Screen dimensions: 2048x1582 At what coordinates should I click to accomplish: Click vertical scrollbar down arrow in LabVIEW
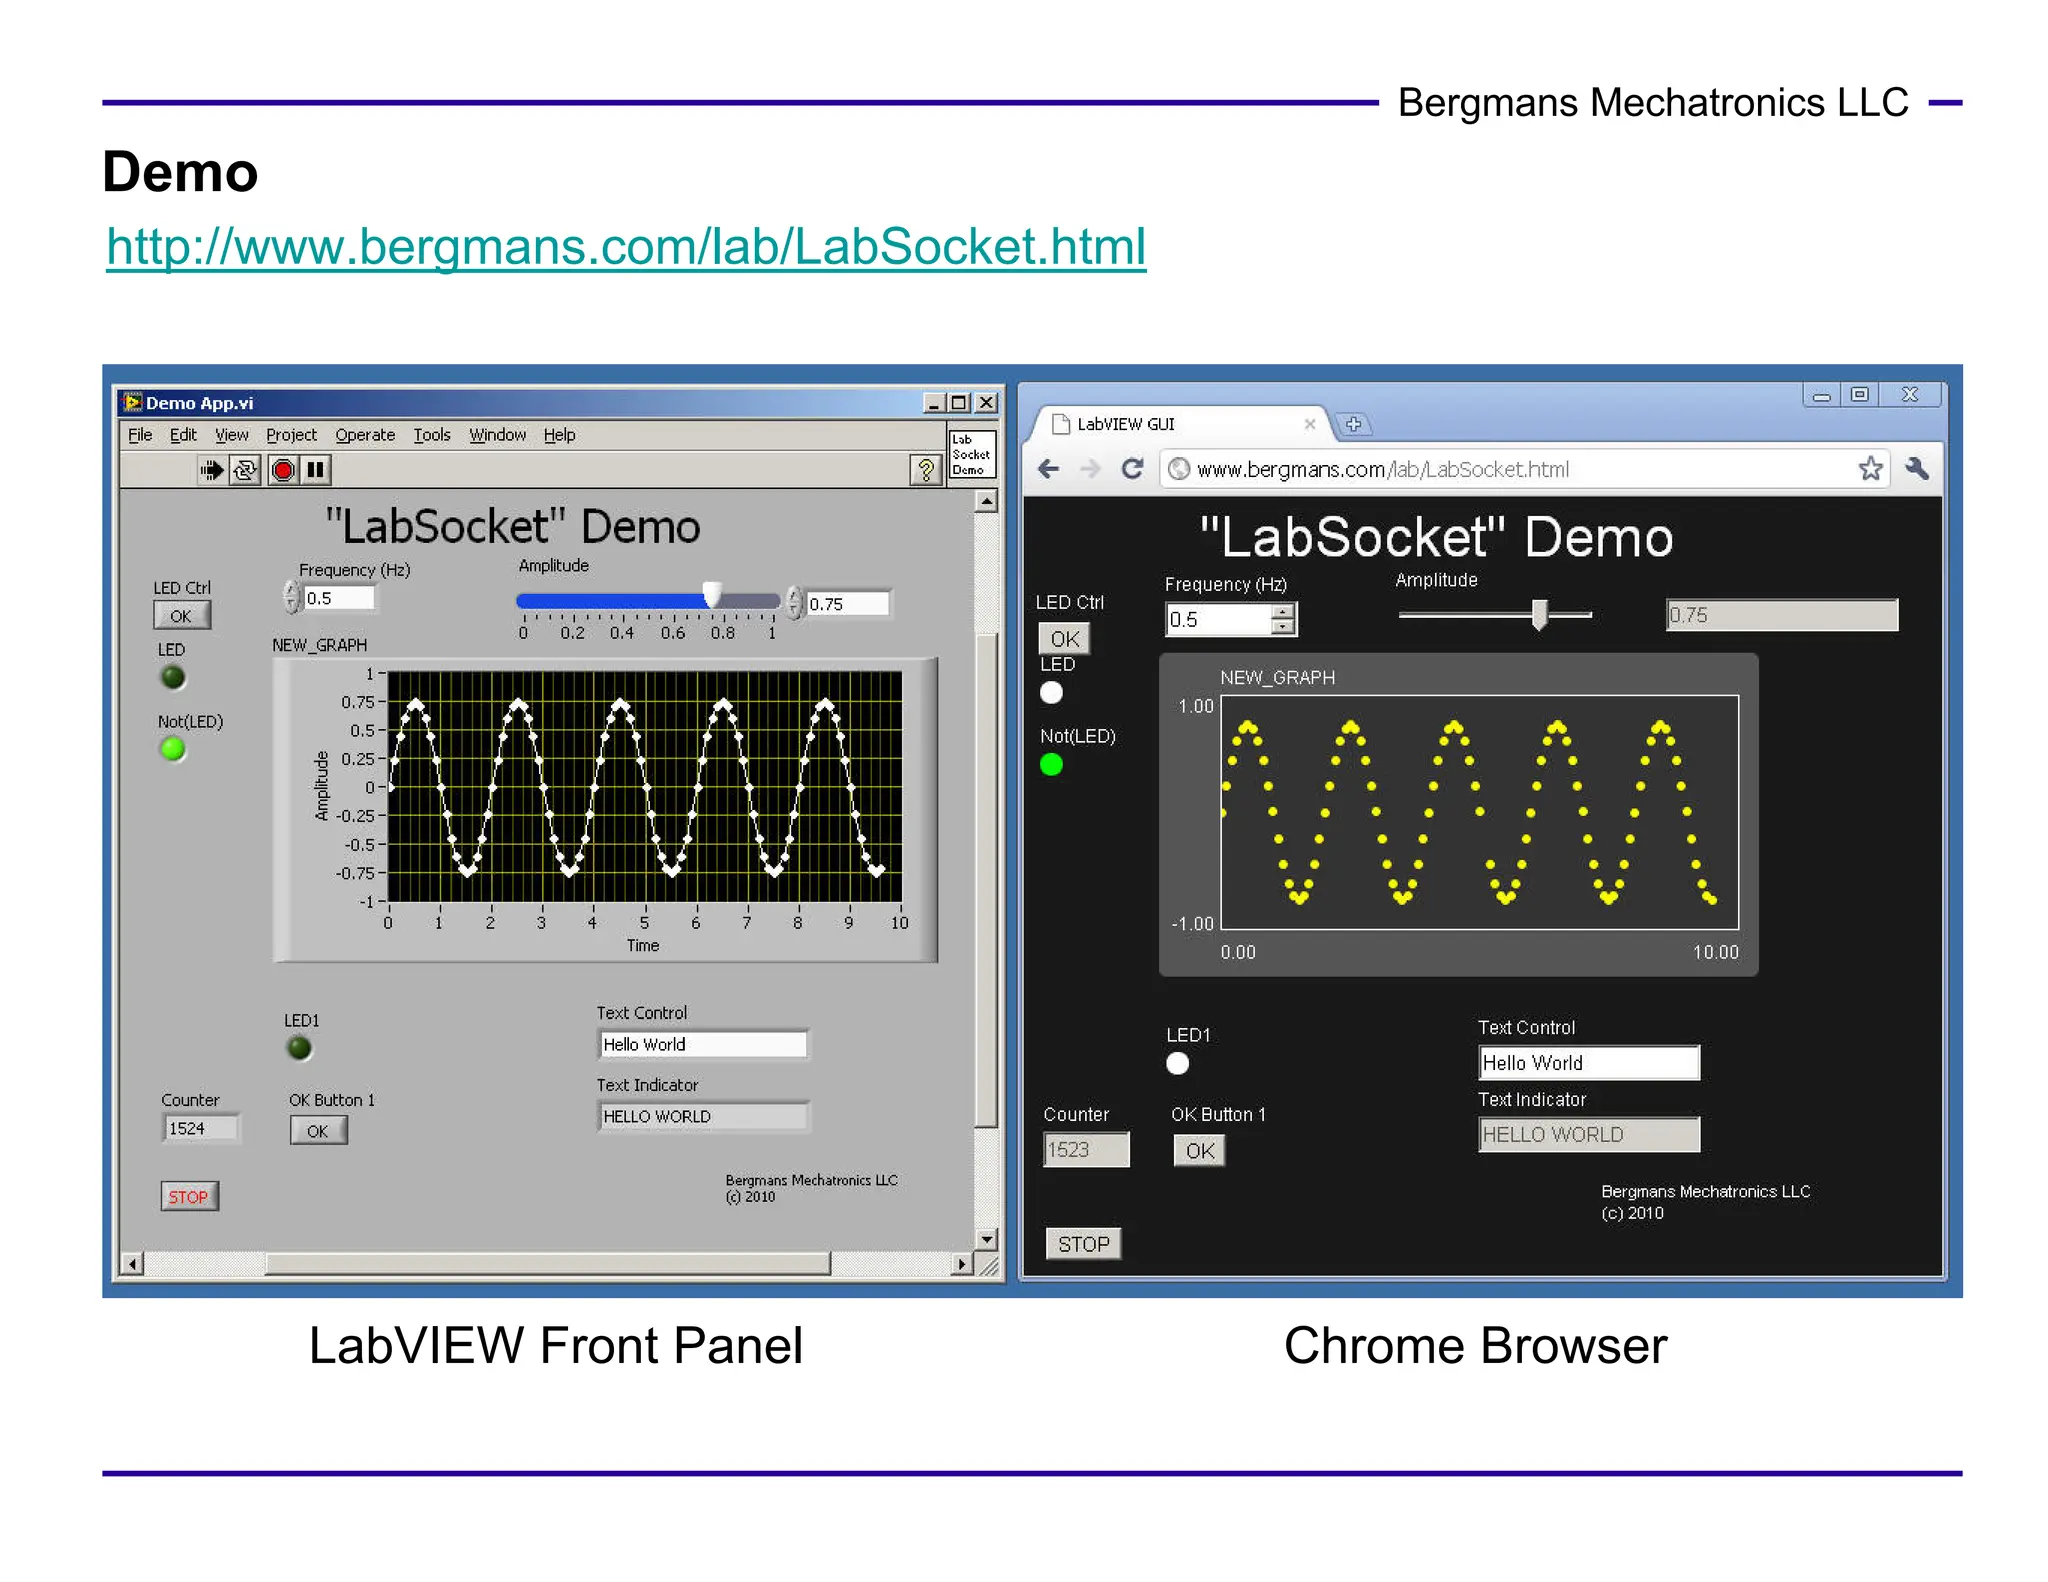click(986, 1238)
